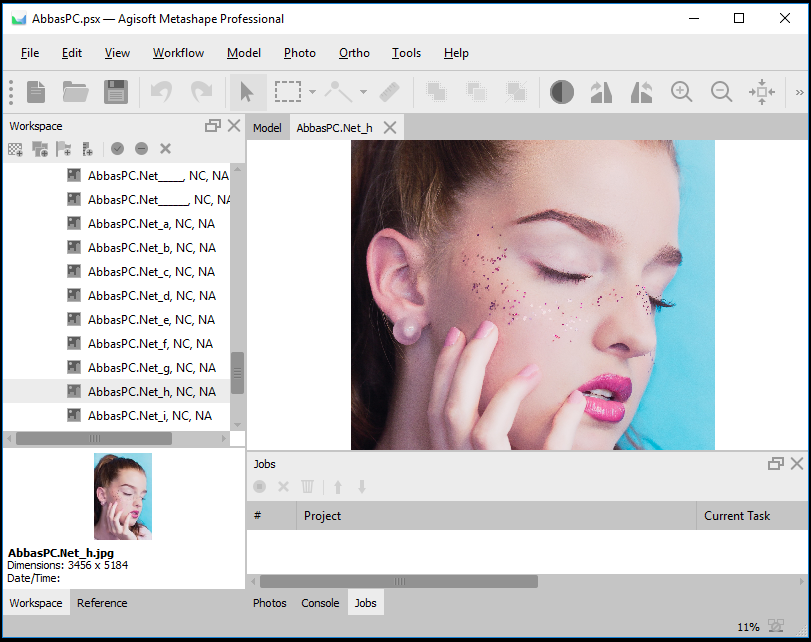Choose the Rectangle Selection tool
The height and width of the screenshot is (642, 811).
pos(288,92)
